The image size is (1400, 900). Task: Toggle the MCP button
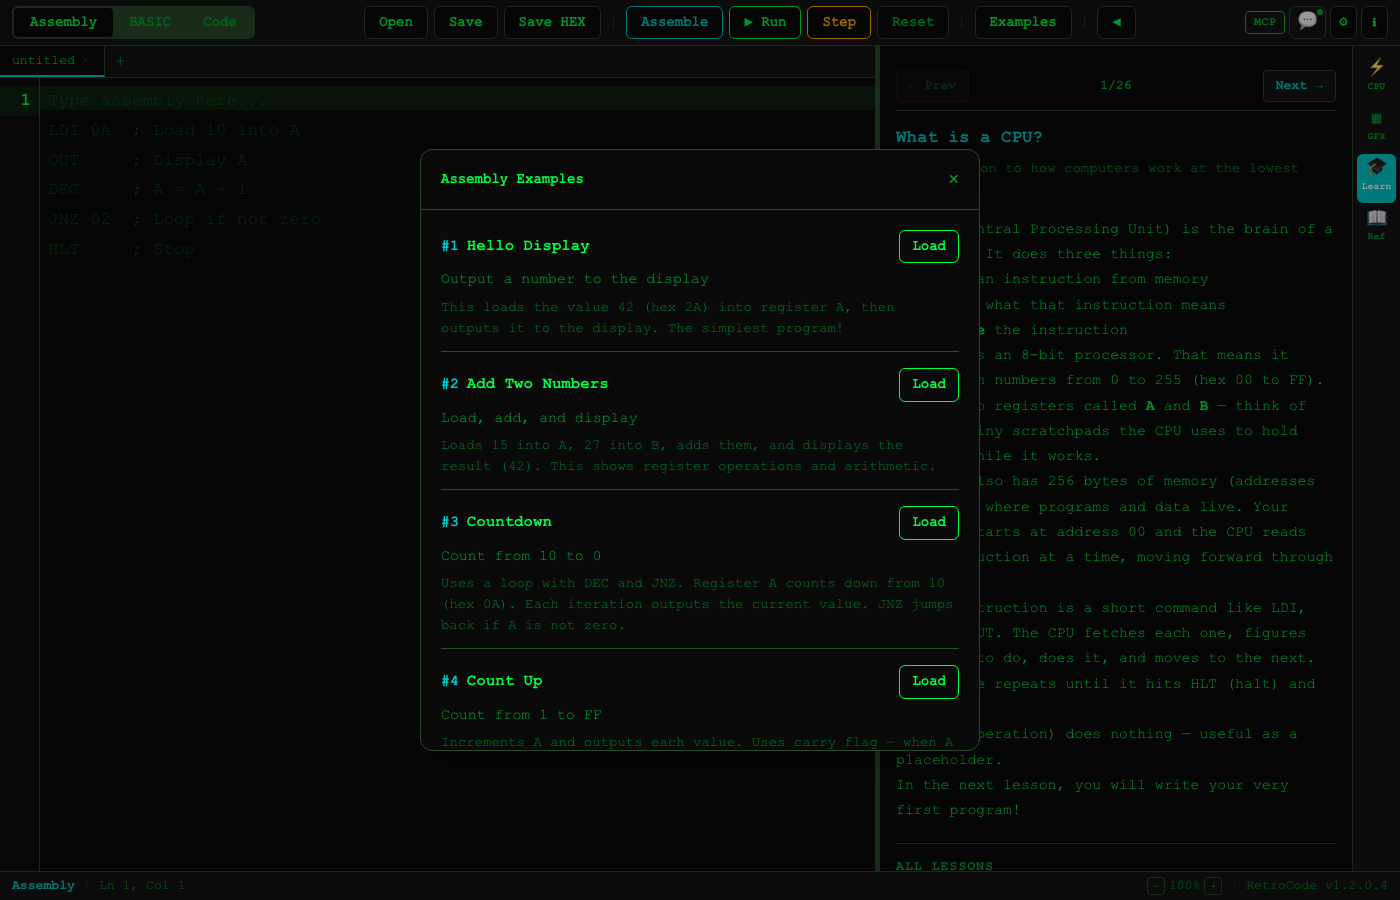point(1264,22)
